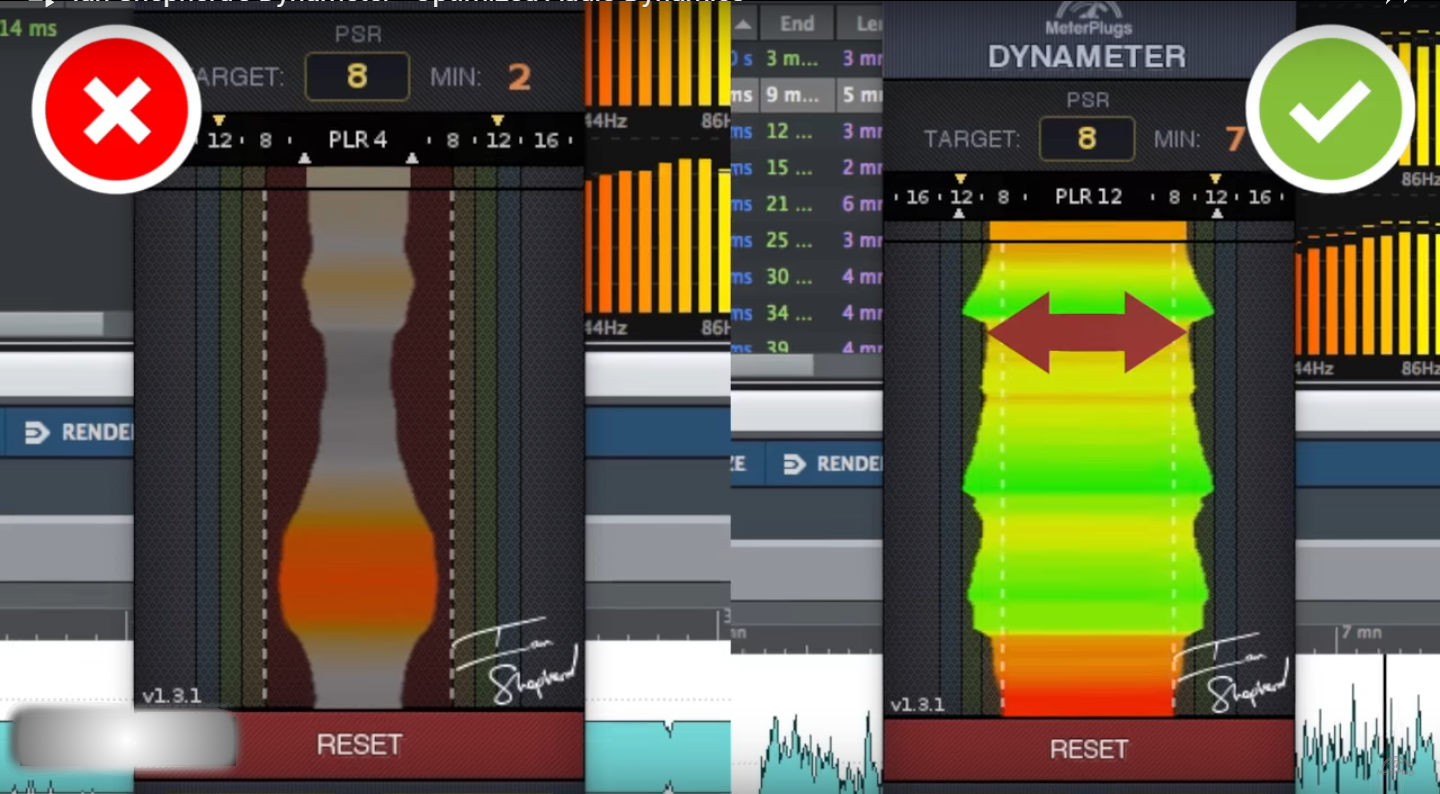Click the MeterPlugs Dynameter logo
The width and height of the screenshot is (1440, 794).
pos(1087,45)
